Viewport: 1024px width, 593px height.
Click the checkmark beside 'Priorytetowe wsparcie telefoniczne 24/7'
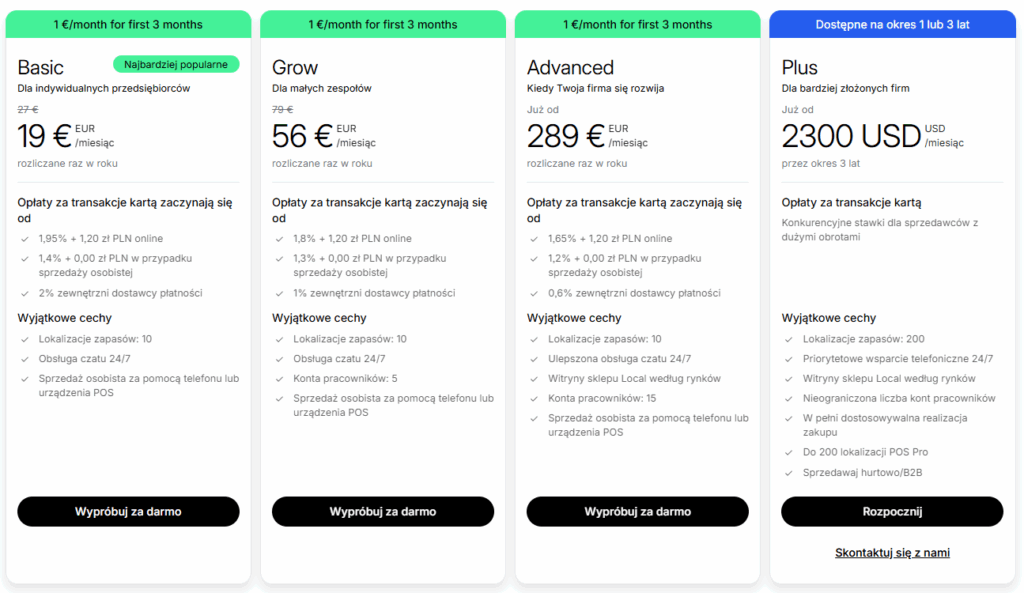point(788,359)
